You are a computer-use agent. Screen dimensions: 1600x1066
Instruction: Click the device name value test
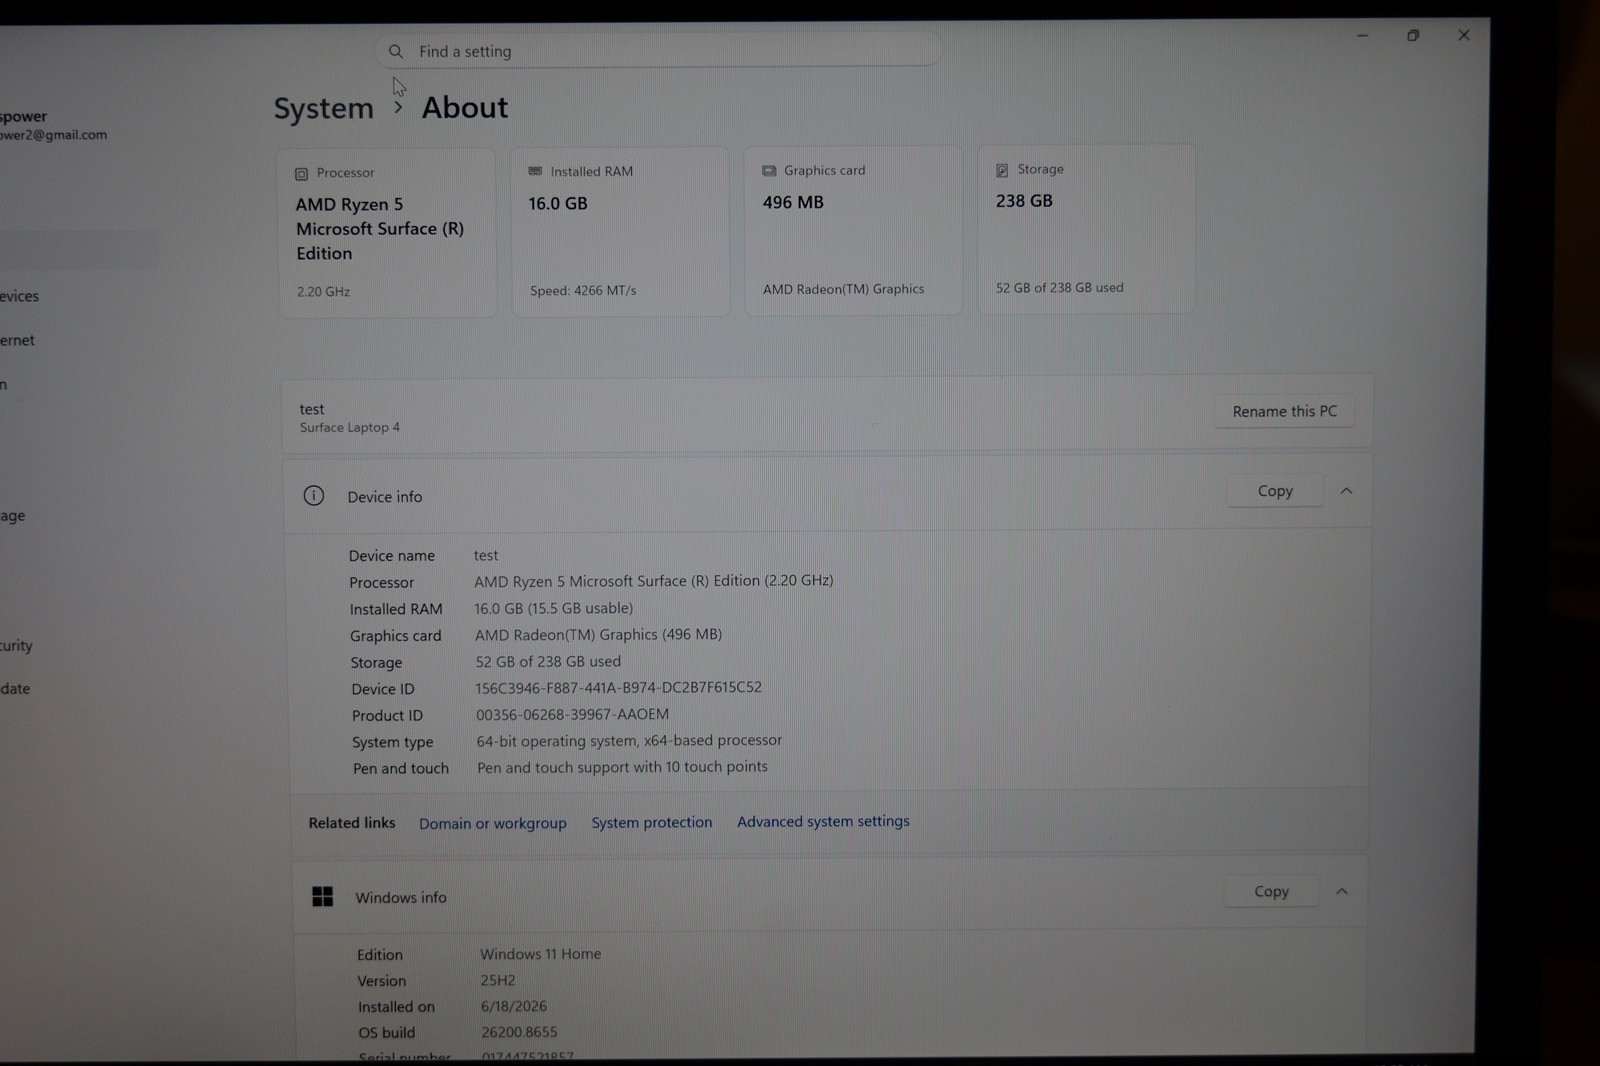(486, 555)
